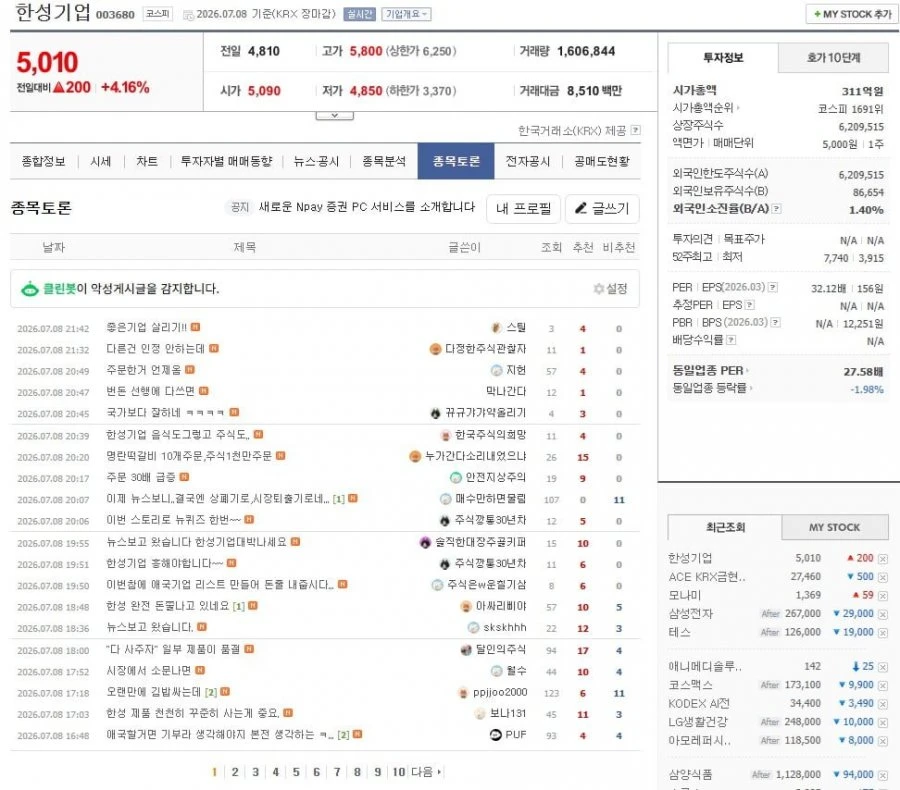Open 시가총액순위 link
The height and width of the screenshot is (790, 900).
[x=705, y=108]
